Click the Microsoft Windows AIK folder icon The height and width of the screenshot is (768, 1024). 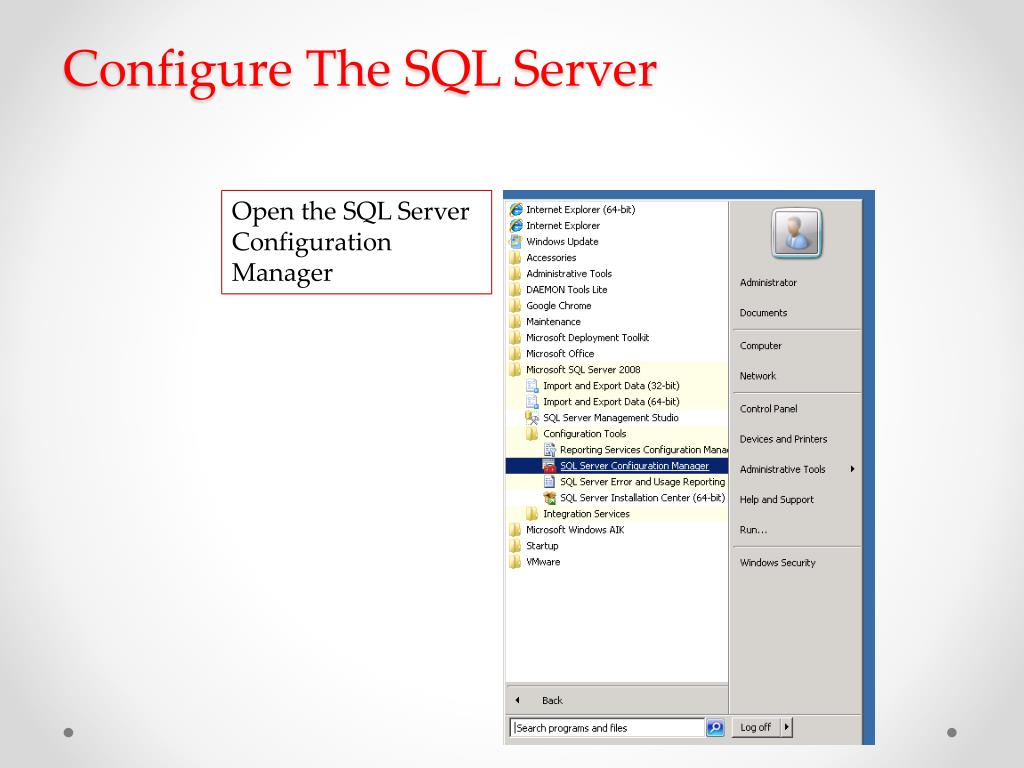pos(516,530)
